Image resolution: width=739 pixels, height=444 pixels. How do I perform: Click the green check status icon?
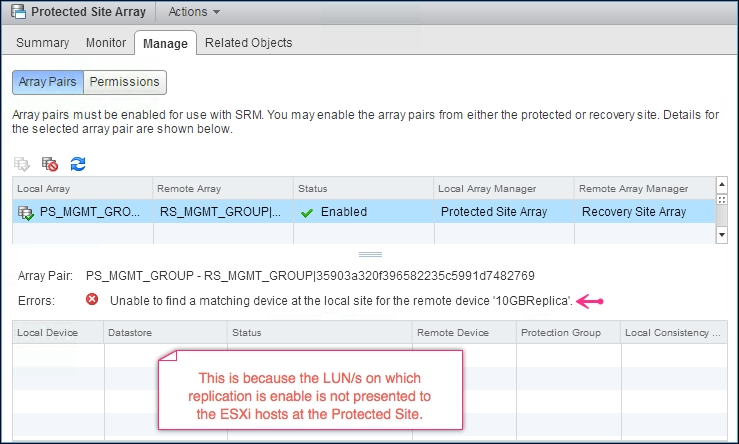click(307, 213)
